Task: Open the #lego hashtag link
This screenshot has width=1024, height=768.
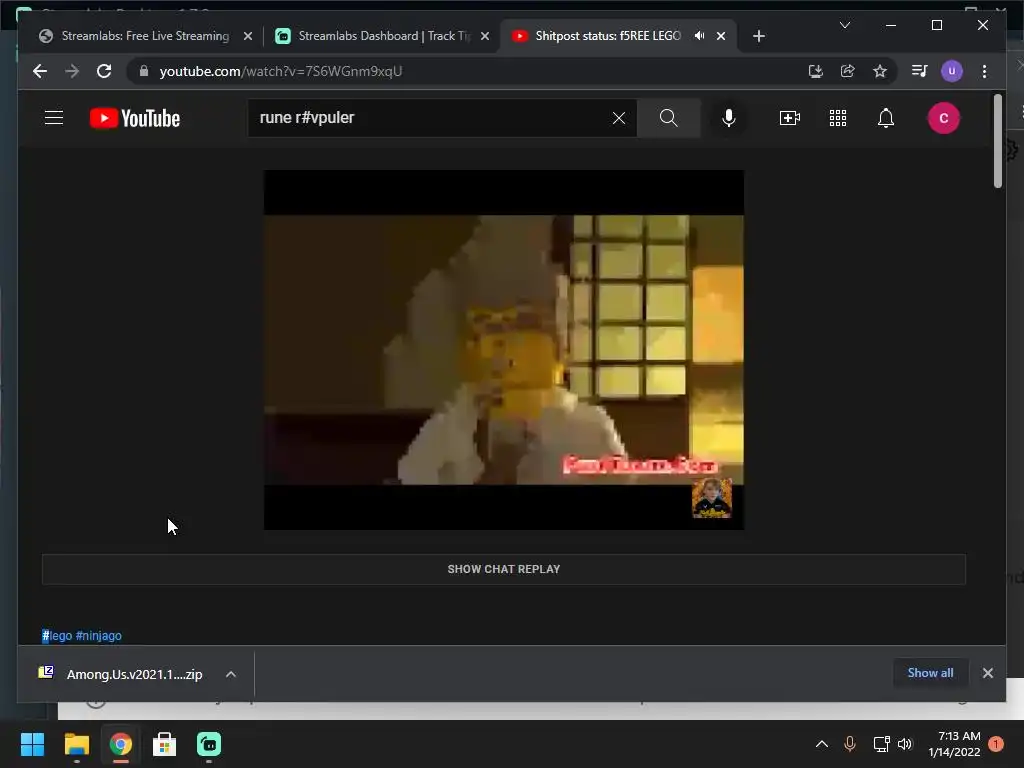Action: coord(57,635)
